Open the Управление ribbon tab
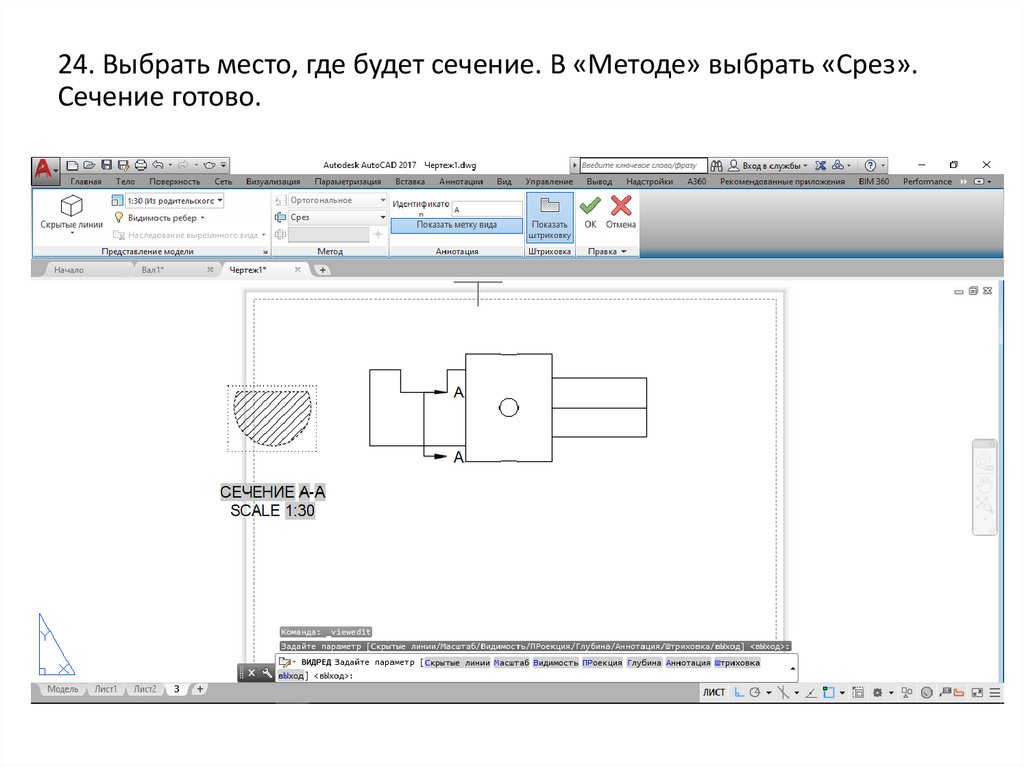Image resolution: width=1024 pixels, height=767 pixels. coord(549,182)
